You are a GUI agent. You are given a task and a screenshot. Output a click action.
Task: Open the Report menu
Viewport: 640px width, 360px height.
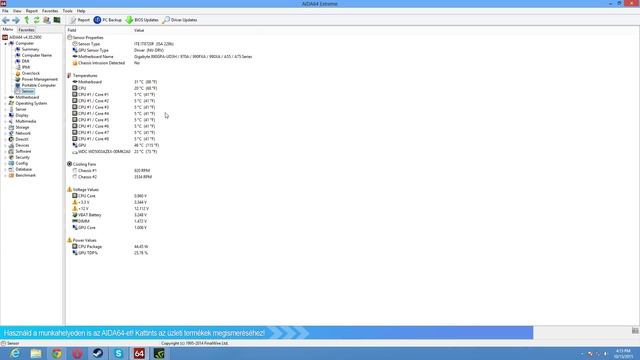(x=31, y=11)
